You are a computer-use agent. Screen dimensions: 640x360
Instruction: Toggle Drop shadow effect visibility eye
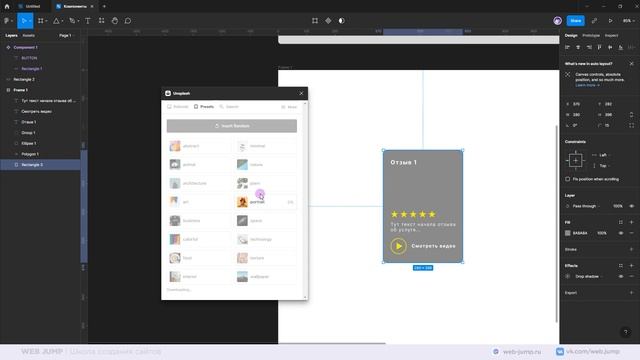620,276
